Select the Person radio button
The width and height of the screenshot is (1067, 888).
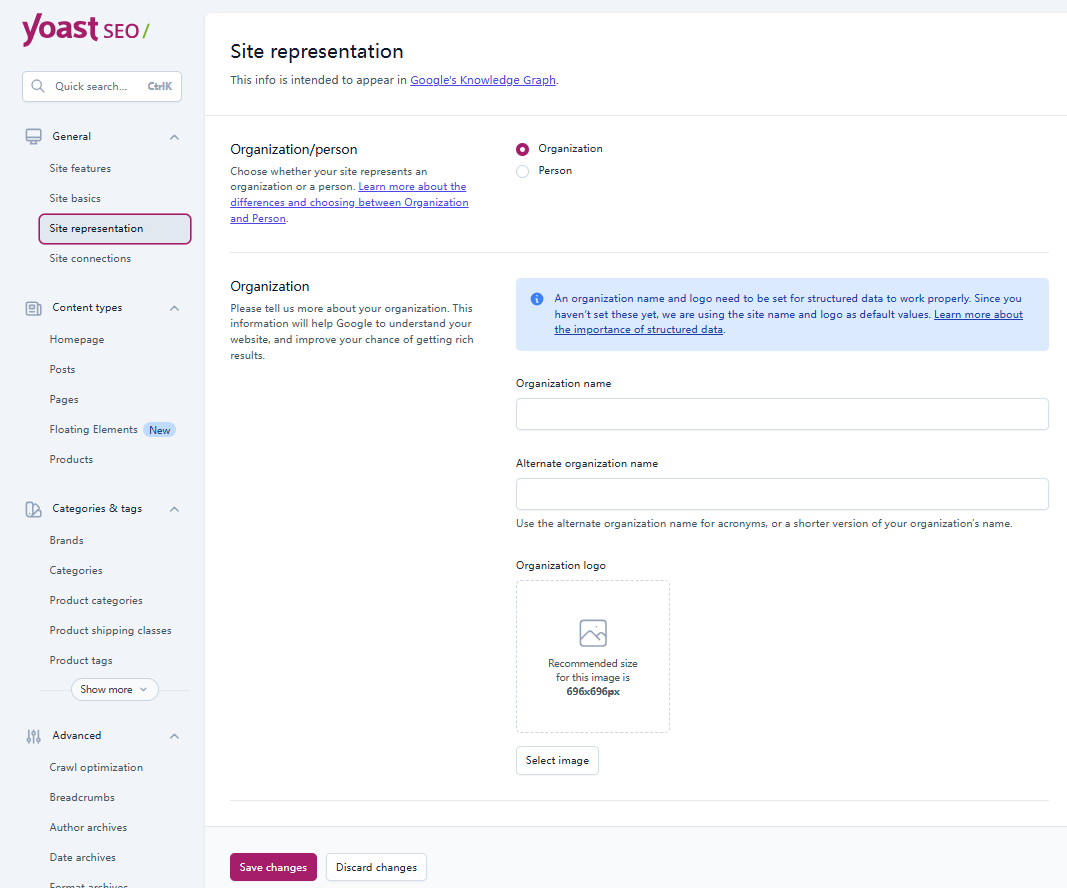pyautogui.click(x=522, y=170)
